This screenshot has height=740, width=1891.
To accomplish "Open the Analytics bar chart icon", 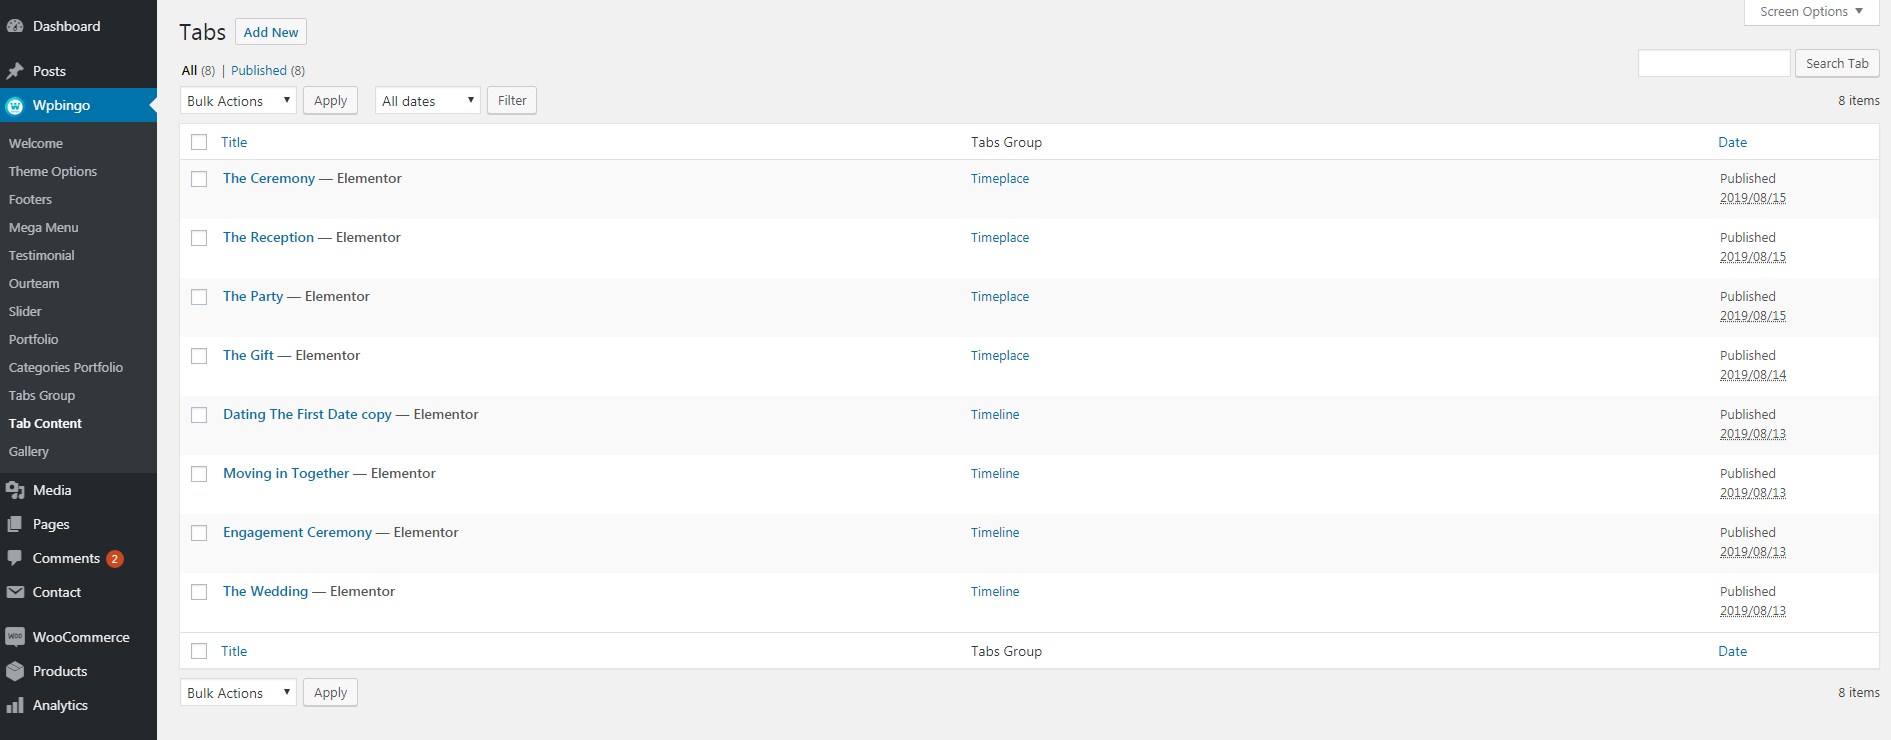I will pos(15,705).
